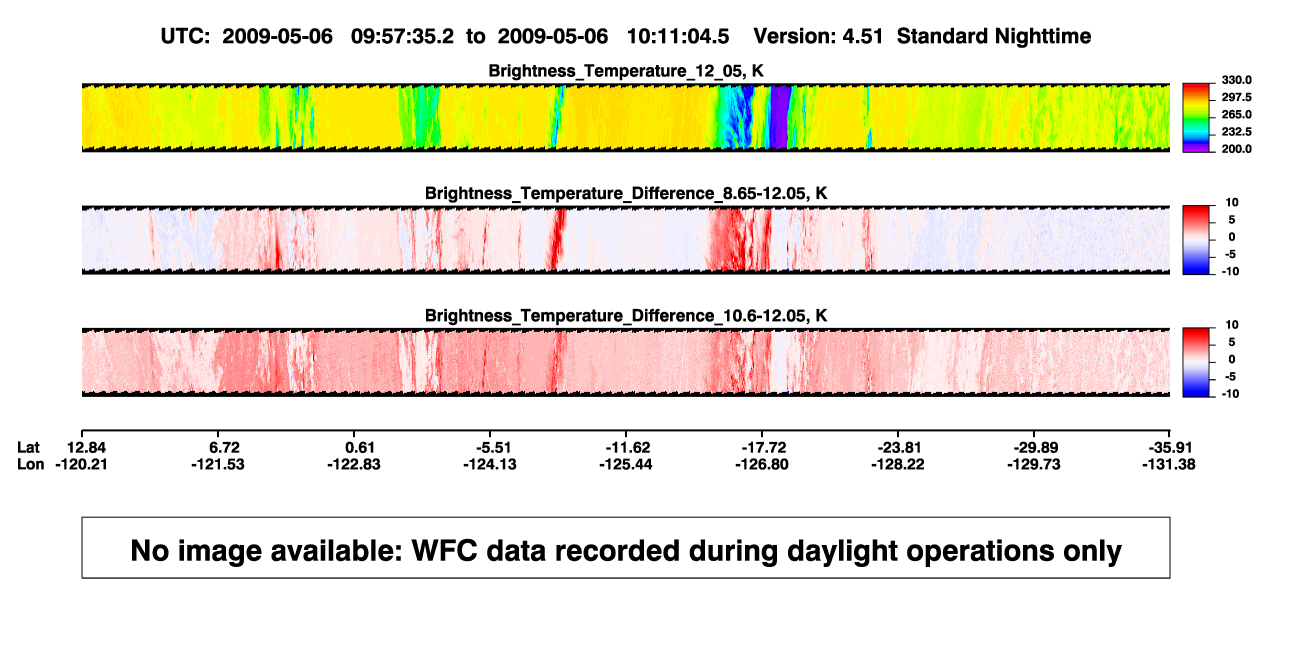Click the Lat axis label
Viewport: 1300px width, 667px height.
(x=29, y=447)
